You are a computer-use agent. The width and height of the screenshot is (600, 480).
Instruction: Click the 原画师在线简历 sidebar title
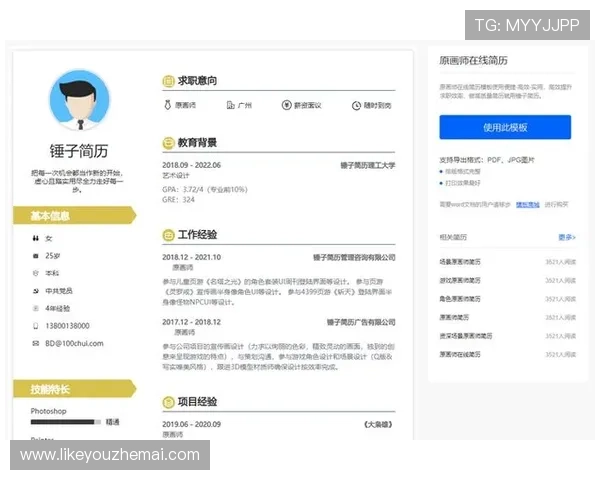473,60
